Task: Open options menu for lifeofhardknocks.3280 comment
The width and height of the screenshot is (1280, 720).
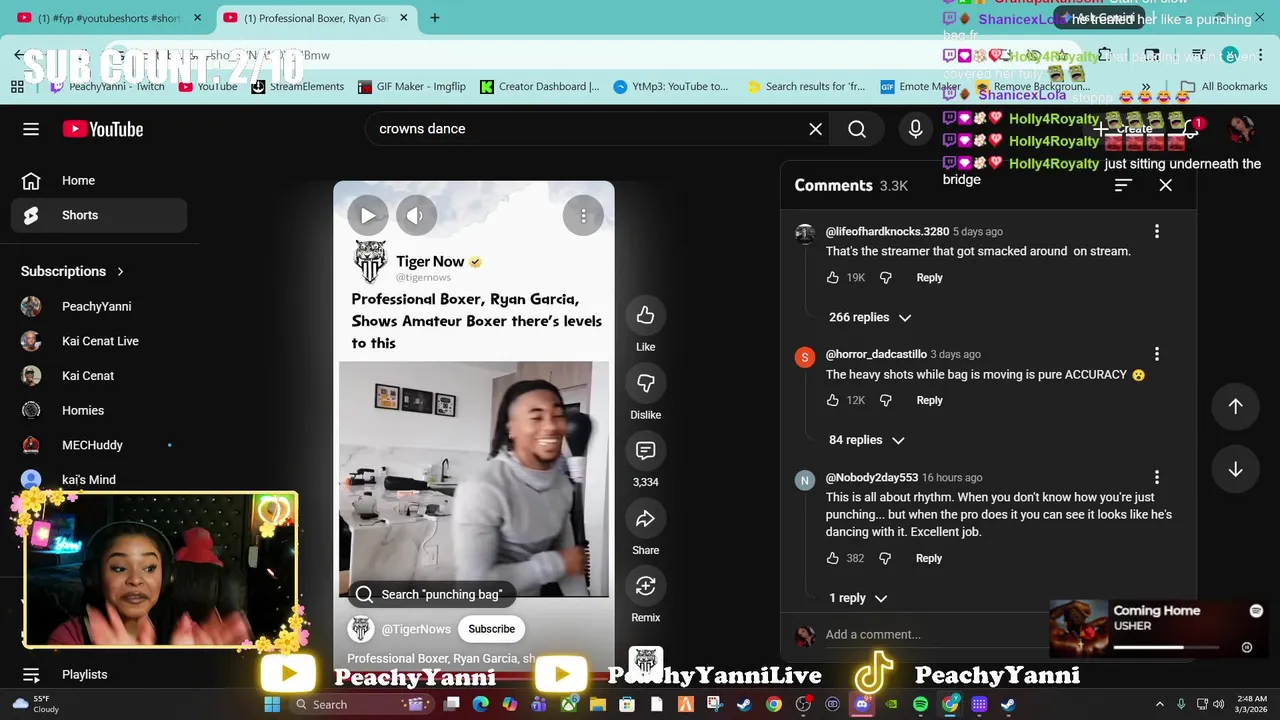Action: [1157, 231]
